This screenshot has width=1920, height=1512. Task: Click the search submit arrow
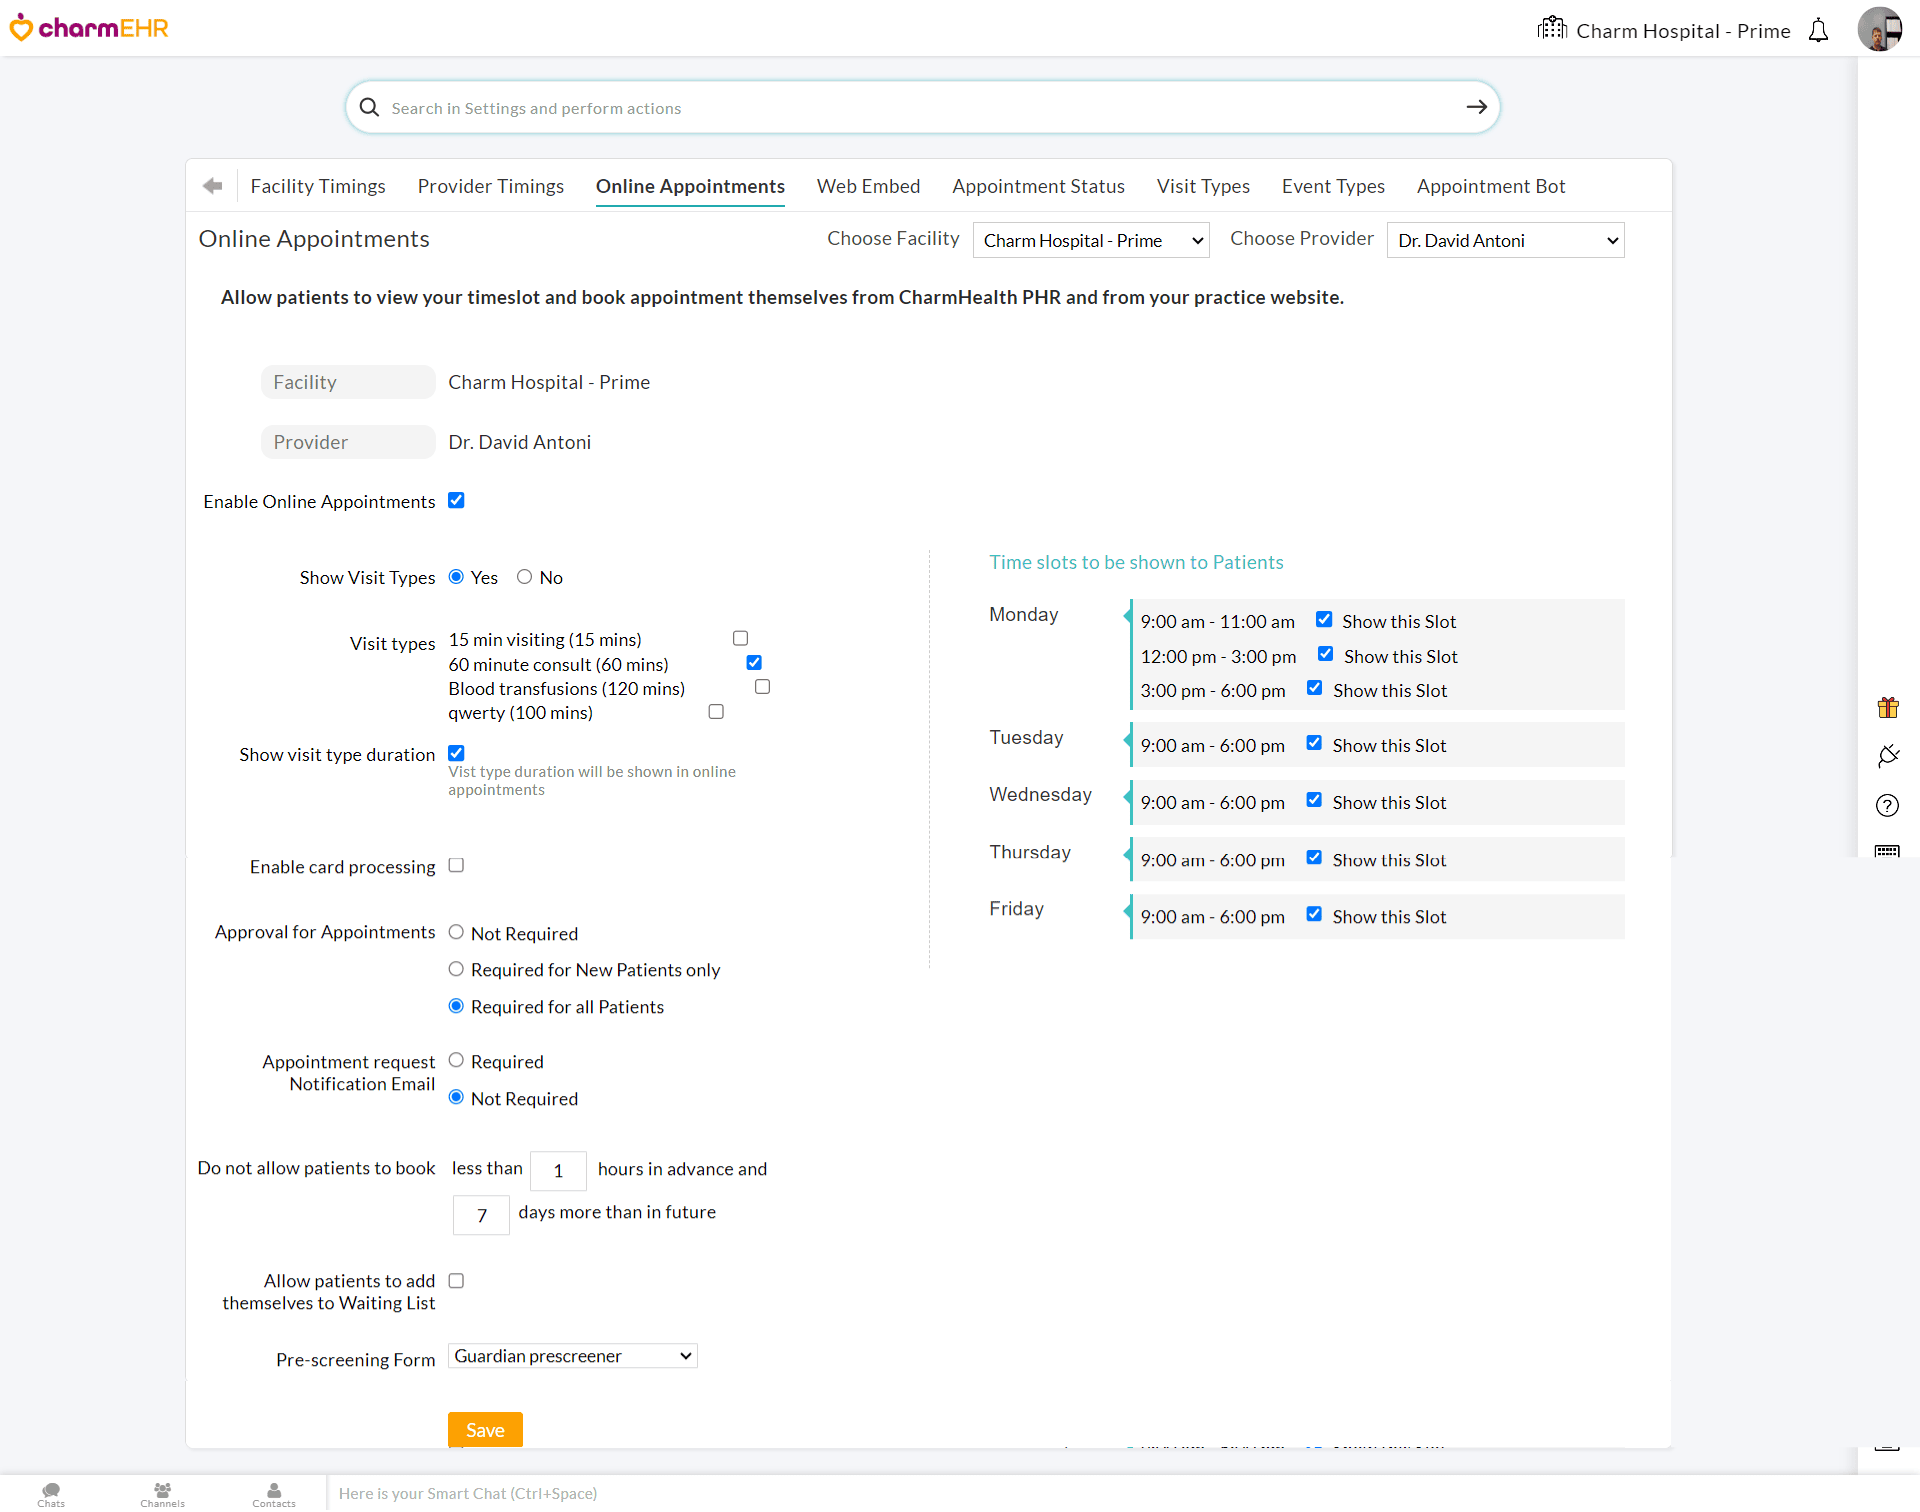tap(1476, 107)
